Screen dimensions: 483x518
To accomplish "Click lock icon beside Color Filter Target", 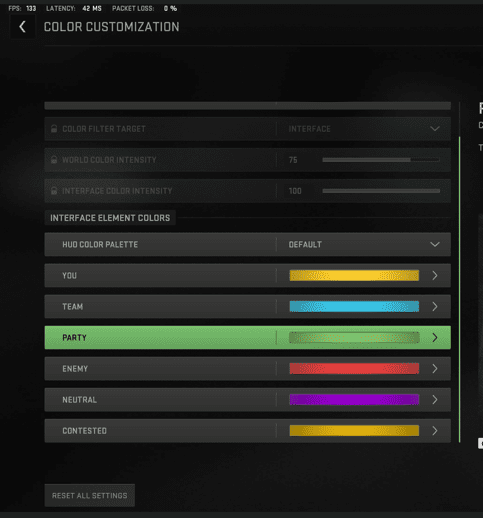I will (54, 129).
